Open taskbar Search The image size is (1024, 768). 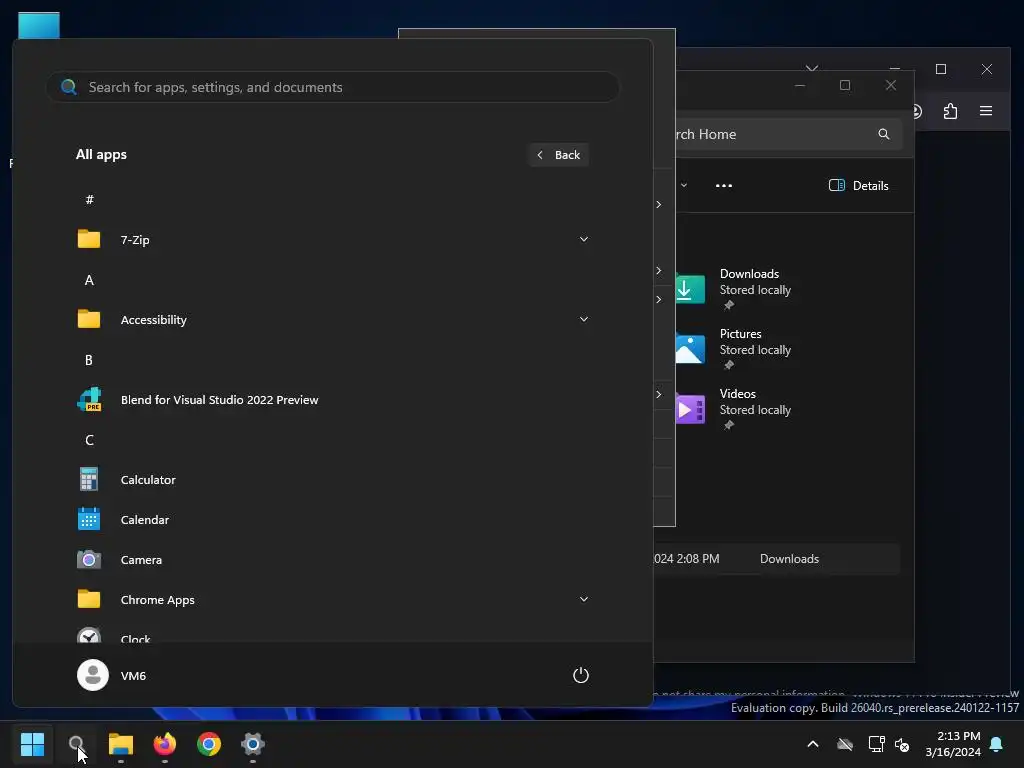coord(76,744)
